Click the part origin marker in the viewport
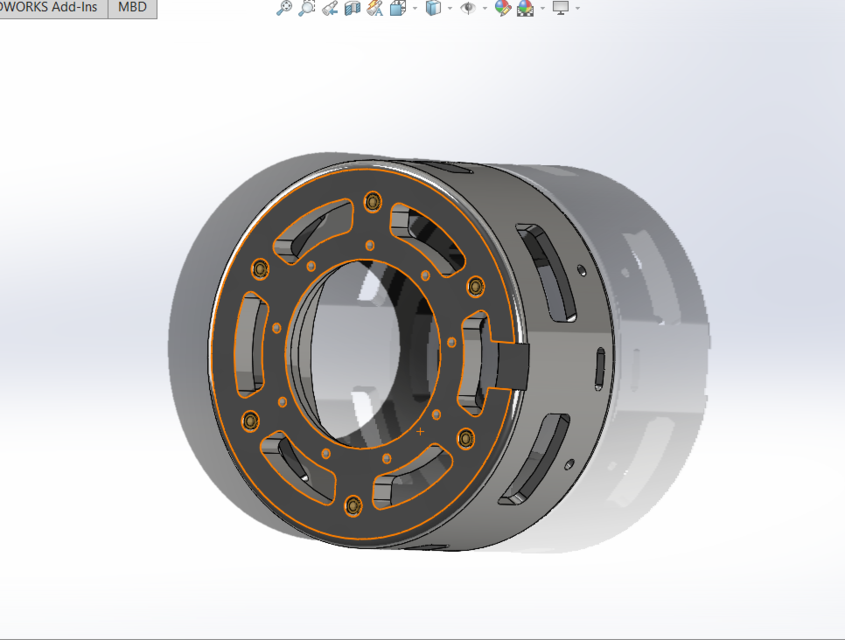 pyautogui.click(x=420, y=432)
